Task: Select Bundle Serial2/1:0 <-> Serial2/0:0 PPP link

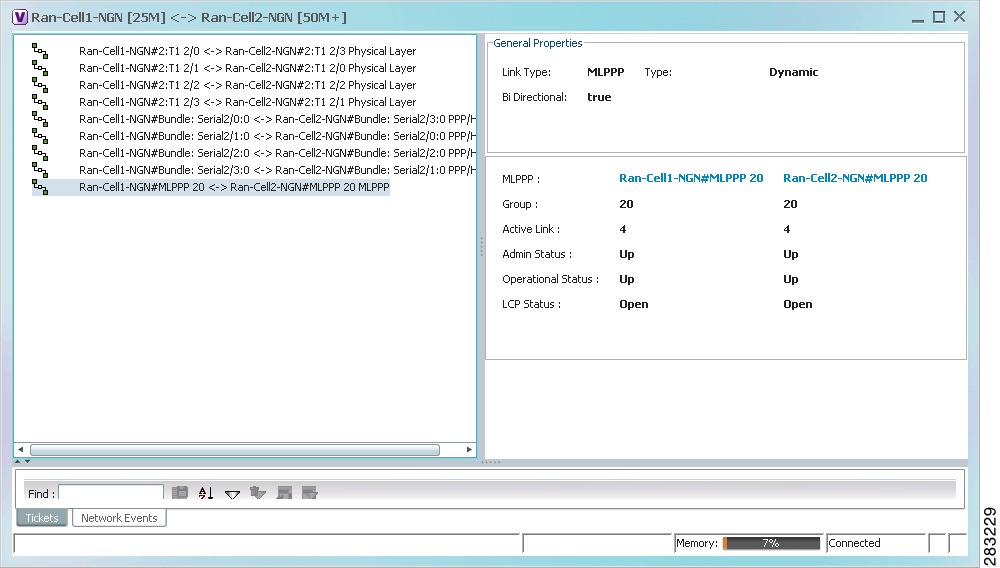Action: point(277,136)
